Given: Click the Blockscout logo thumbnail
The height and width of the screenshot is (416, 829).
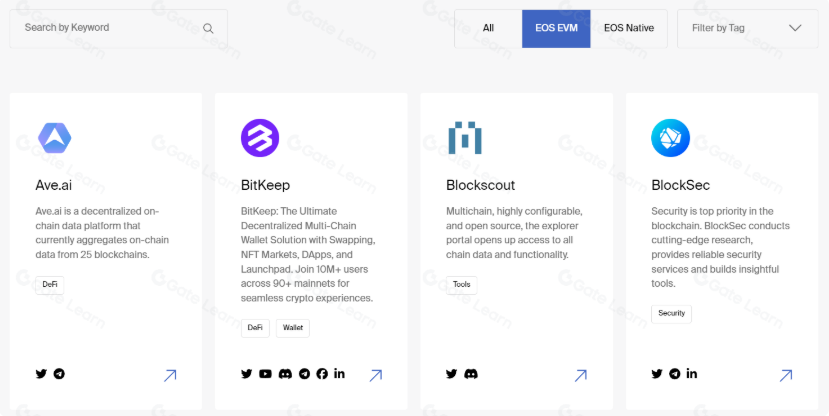Looking at the screenshot, I should click(x=464, y=138).
